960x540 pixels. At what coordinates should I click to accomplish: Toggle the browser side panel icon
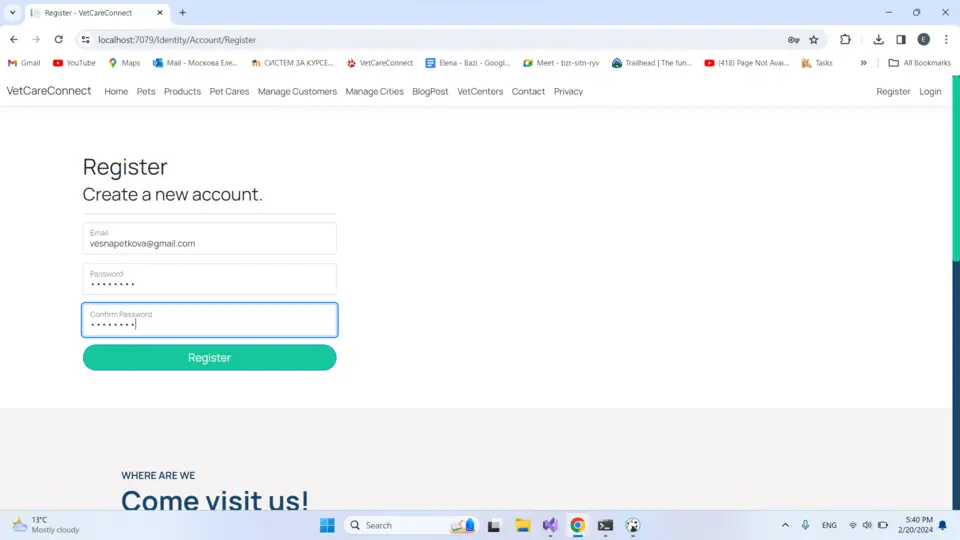(x=900, y=40)
